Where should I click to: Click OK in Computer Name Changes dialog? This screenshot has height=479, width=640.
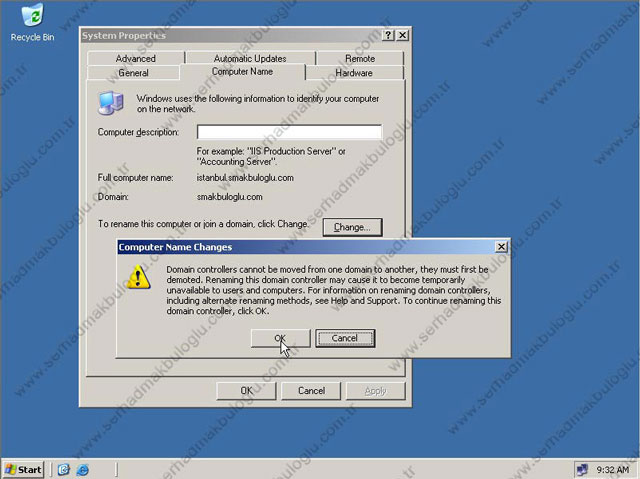[280, 338]
